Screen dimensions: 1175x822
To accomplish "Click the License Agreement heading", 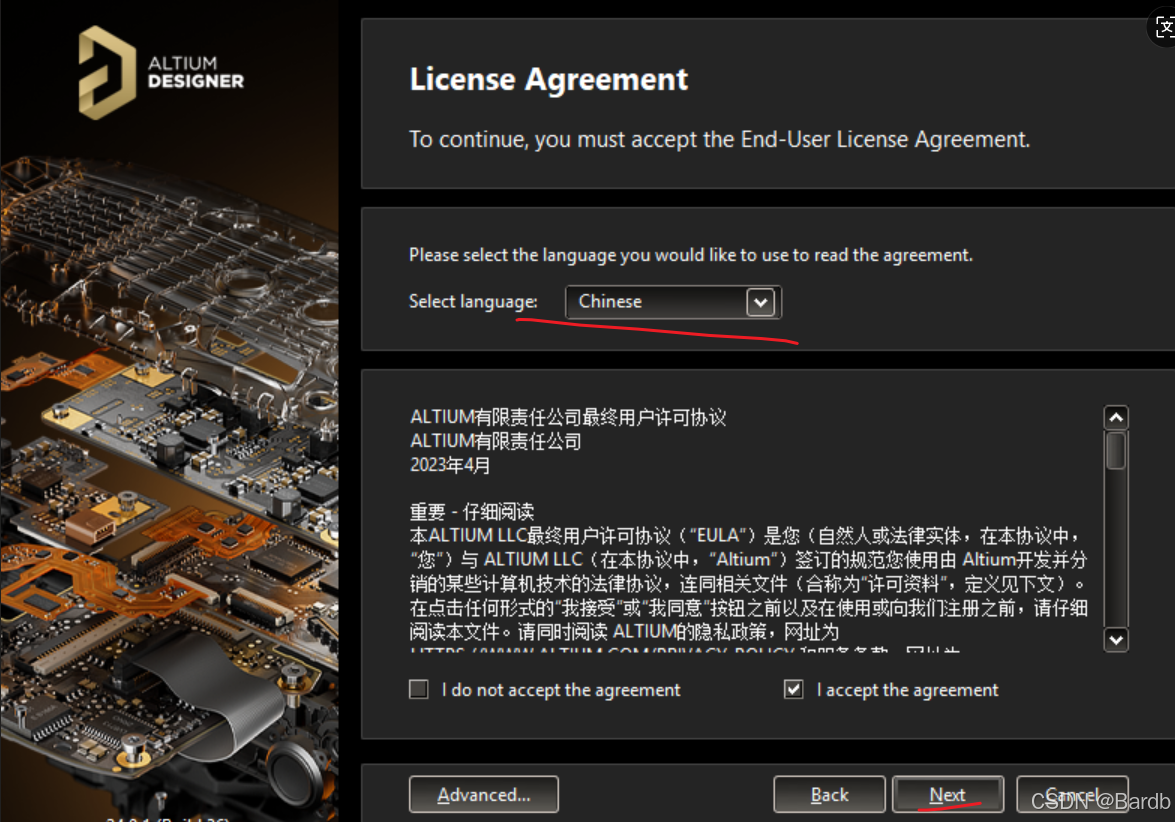I will [x=549, y=79].
